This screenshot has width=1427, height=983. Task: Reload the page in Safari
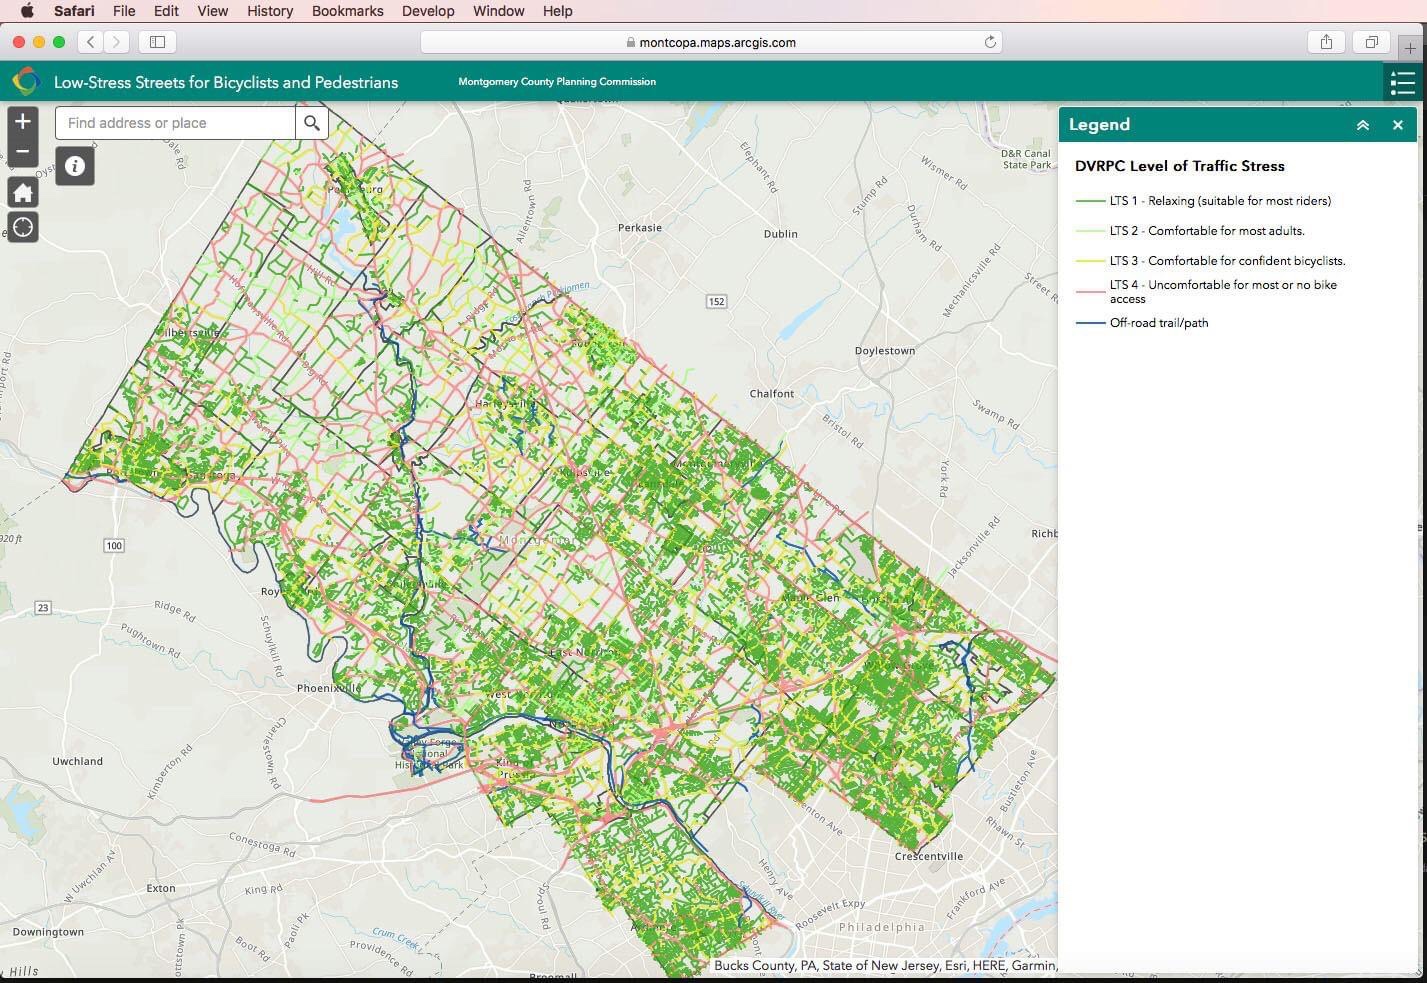(x=990, y=42)
